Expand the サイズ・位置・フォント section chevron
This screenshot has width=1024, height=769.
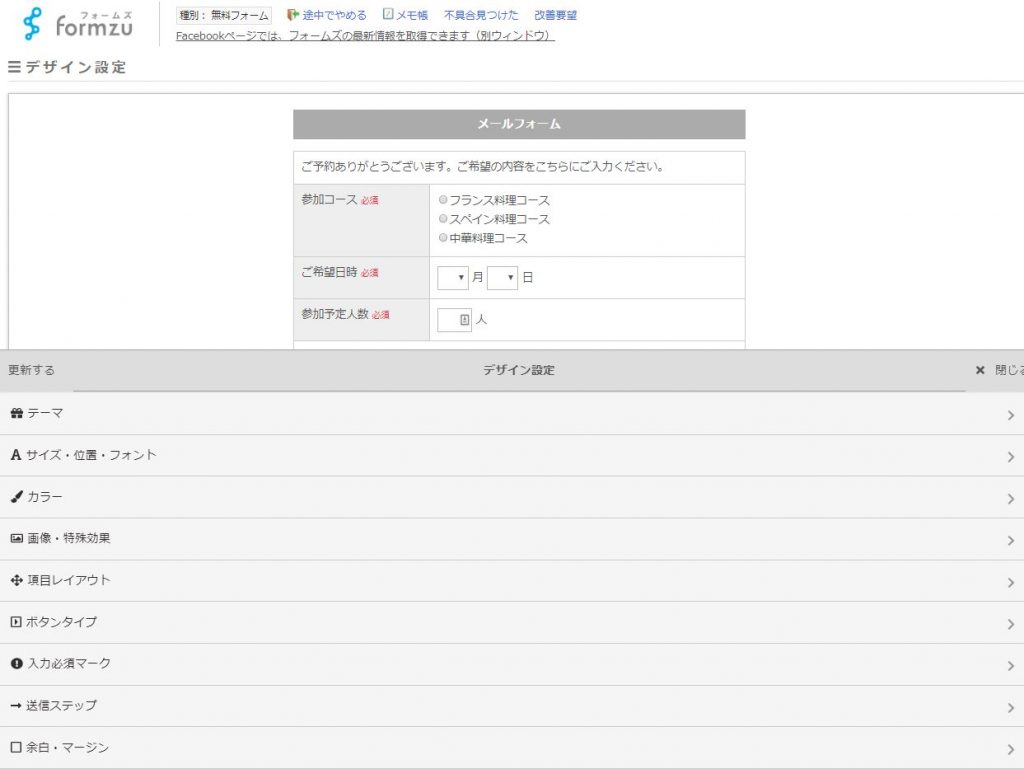point(1011,457)
